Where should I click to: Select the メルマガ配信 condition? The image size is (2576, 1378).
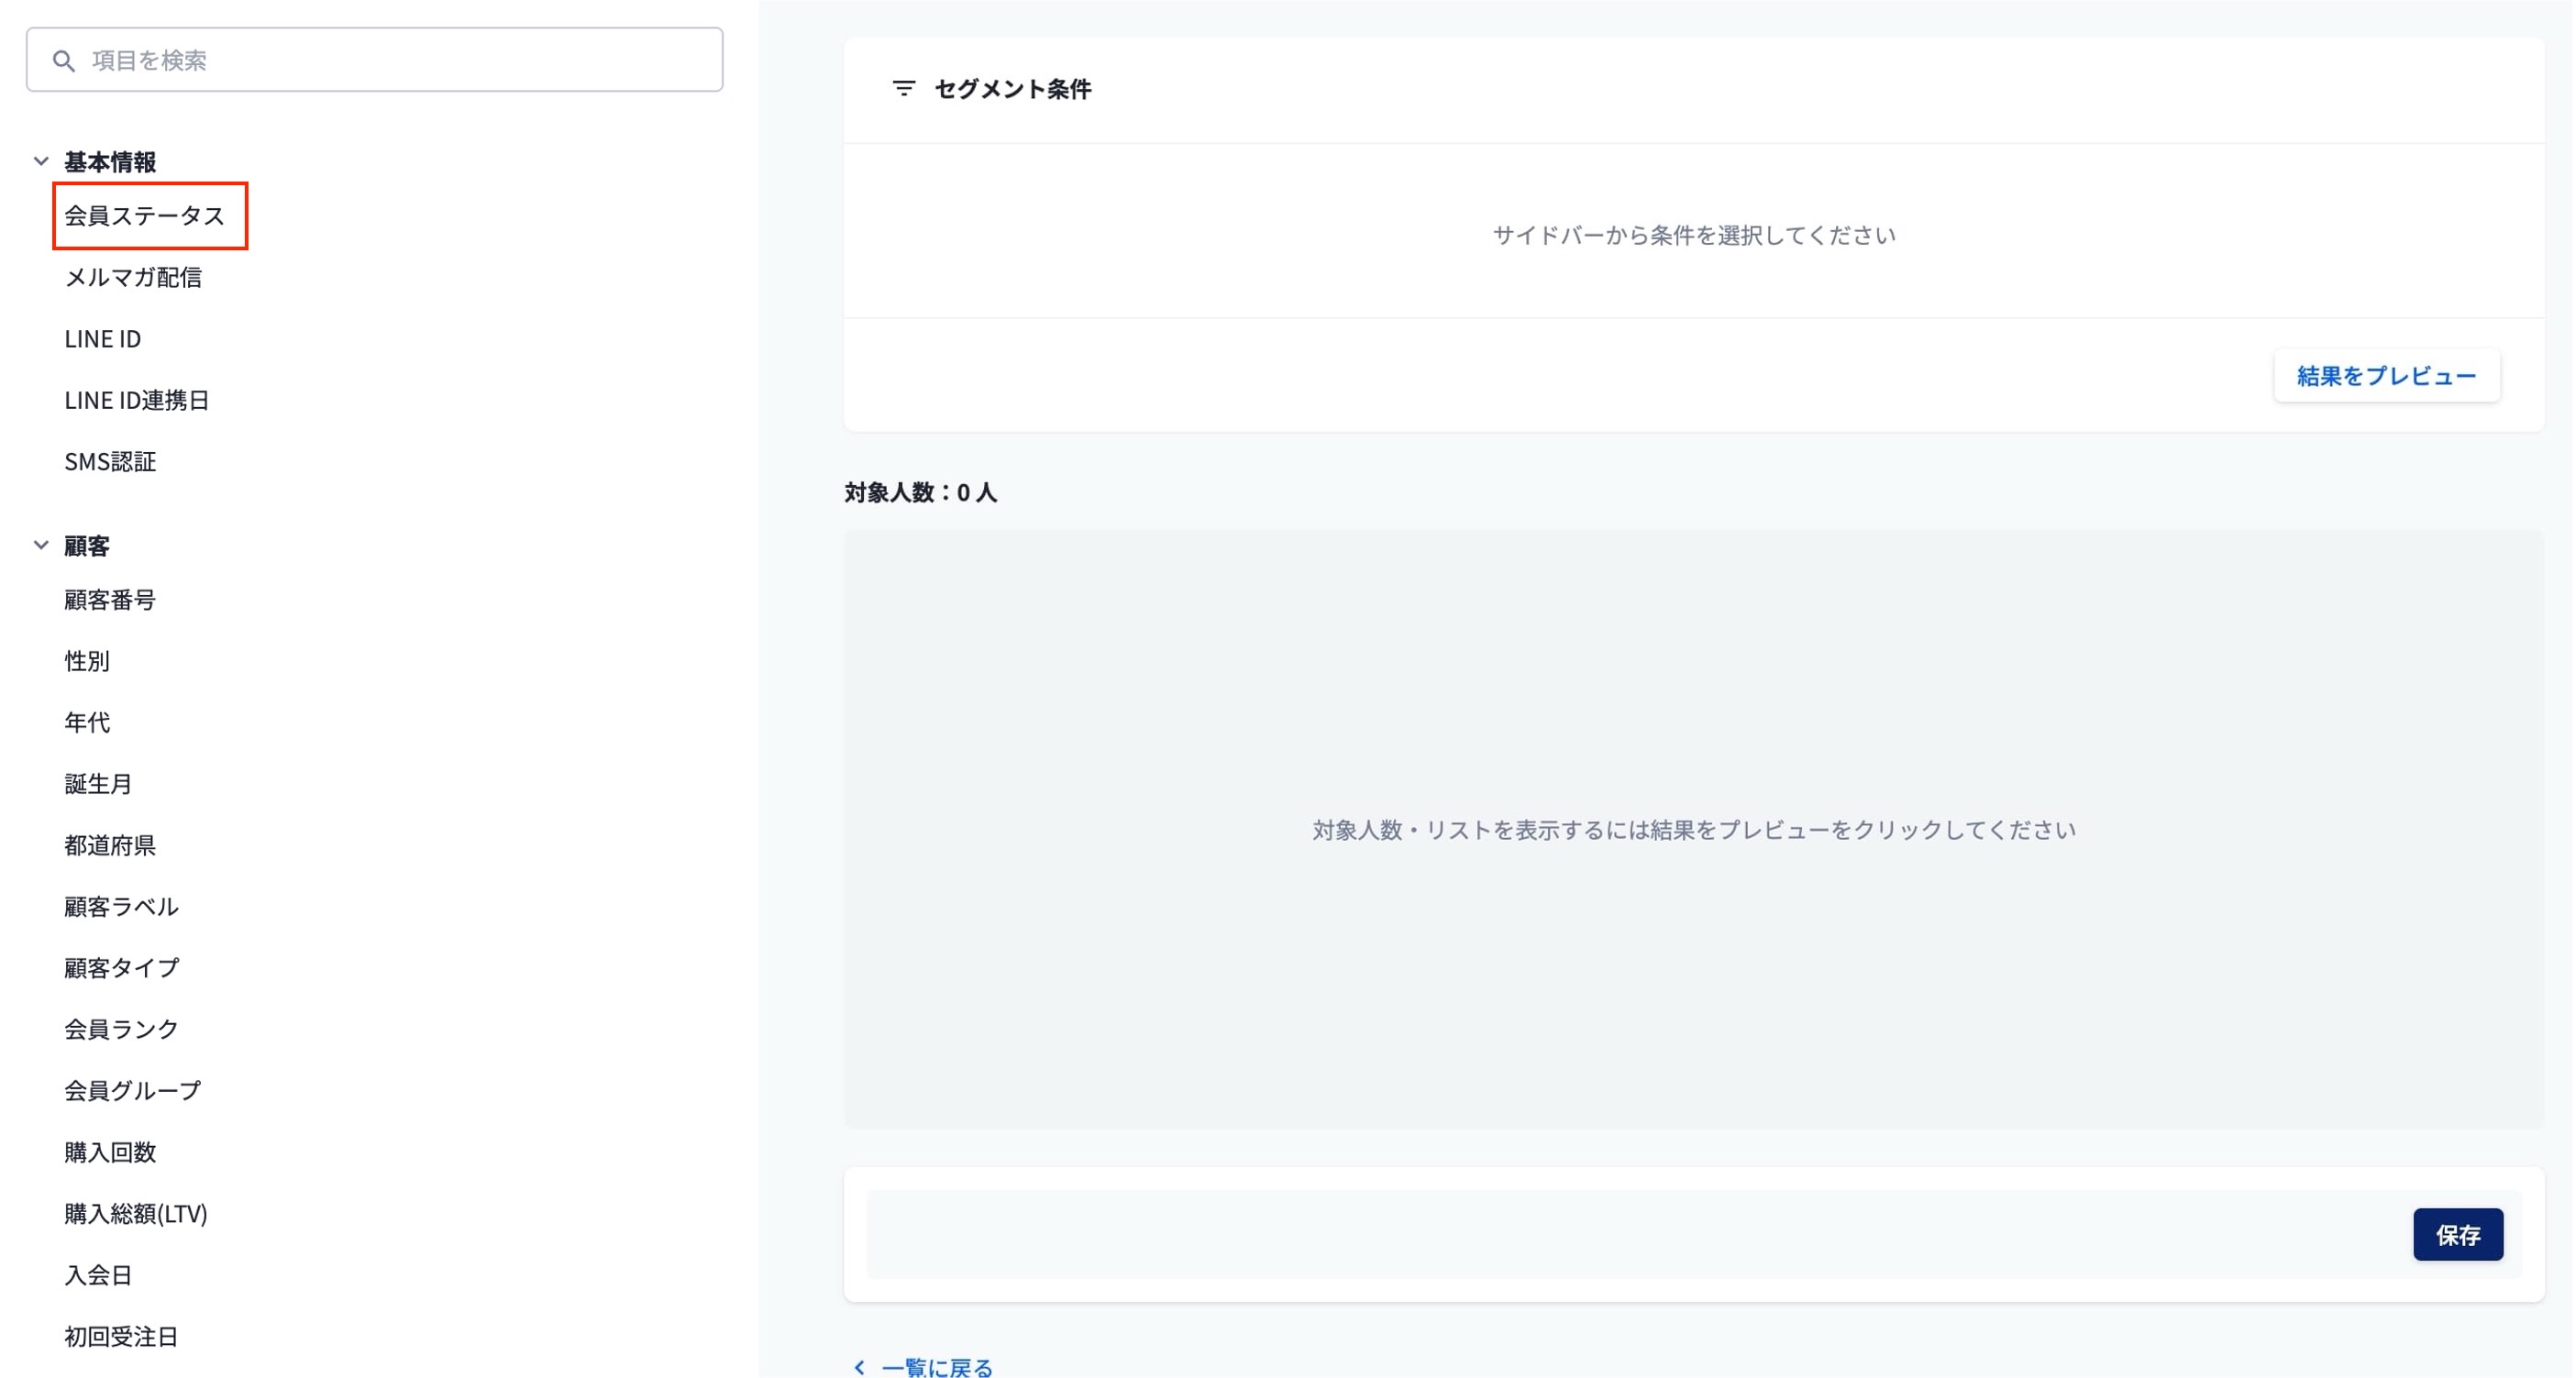(x=133, y=277)
